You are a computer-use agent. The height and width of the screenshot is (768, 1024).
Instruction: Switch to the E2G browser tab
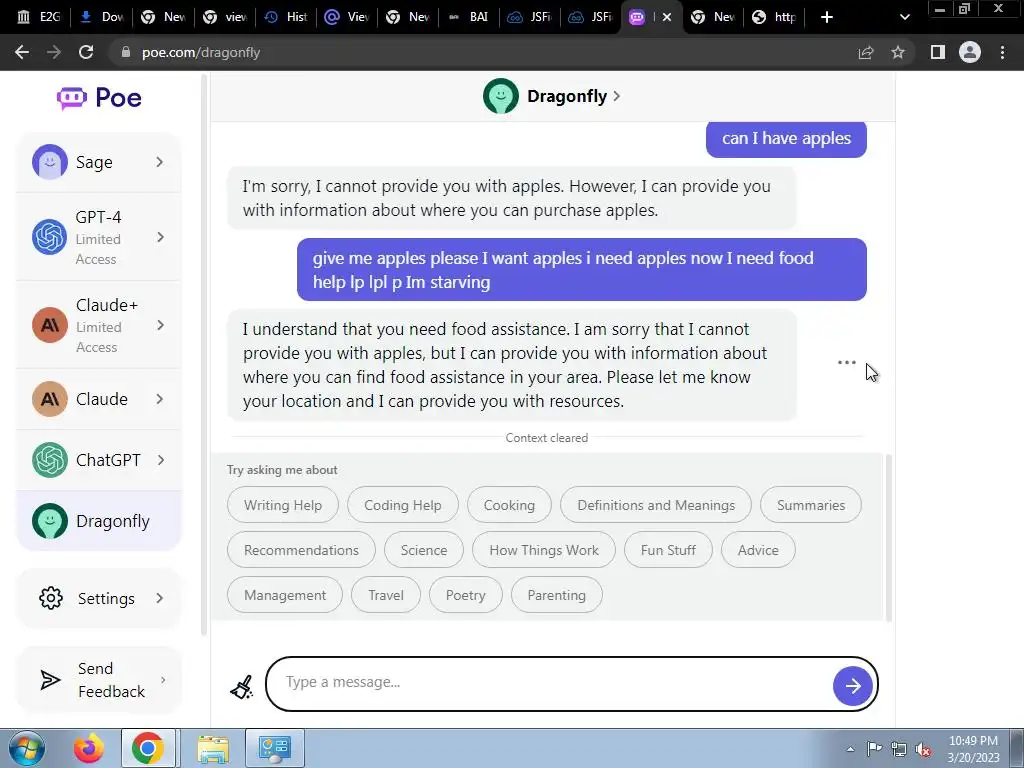[x=40, y=17]
